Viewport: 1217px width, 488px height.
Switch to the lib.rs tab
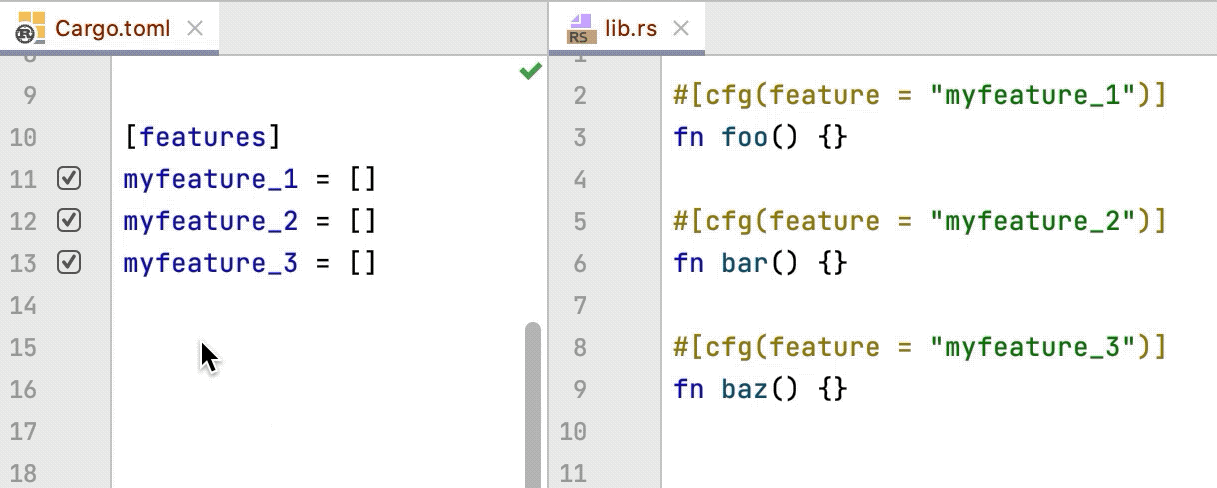(631, 28)
